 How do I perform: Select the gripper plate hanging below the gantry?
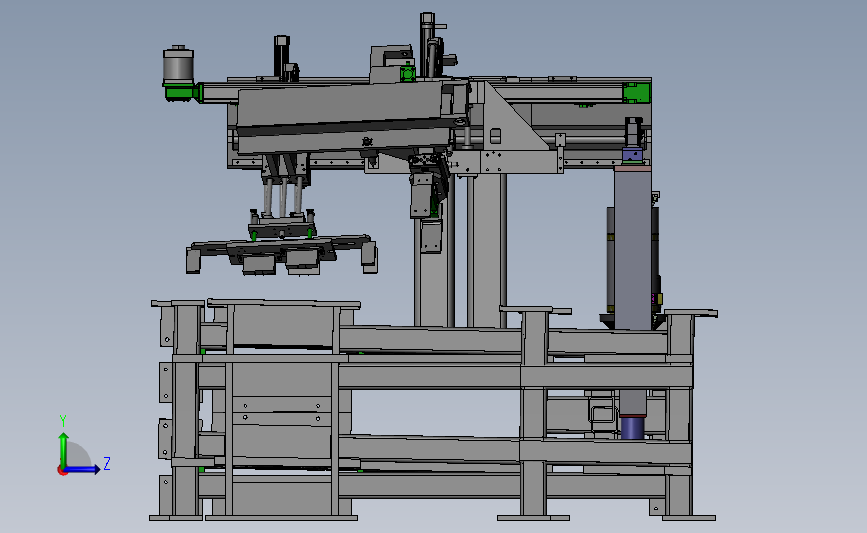coord(282,254)
